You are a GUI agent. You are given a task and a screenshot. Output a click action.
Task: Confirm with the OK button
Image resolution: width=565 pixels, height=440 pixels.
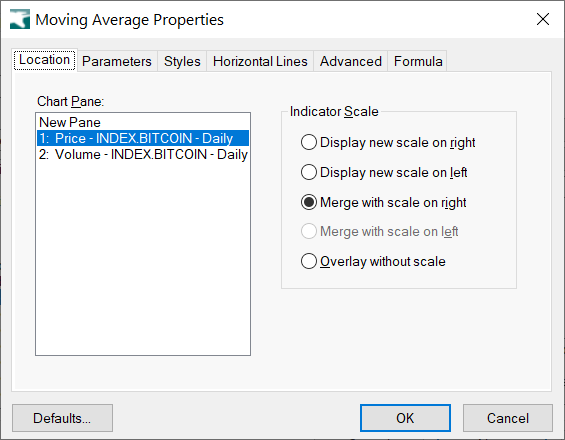[405, 418]
